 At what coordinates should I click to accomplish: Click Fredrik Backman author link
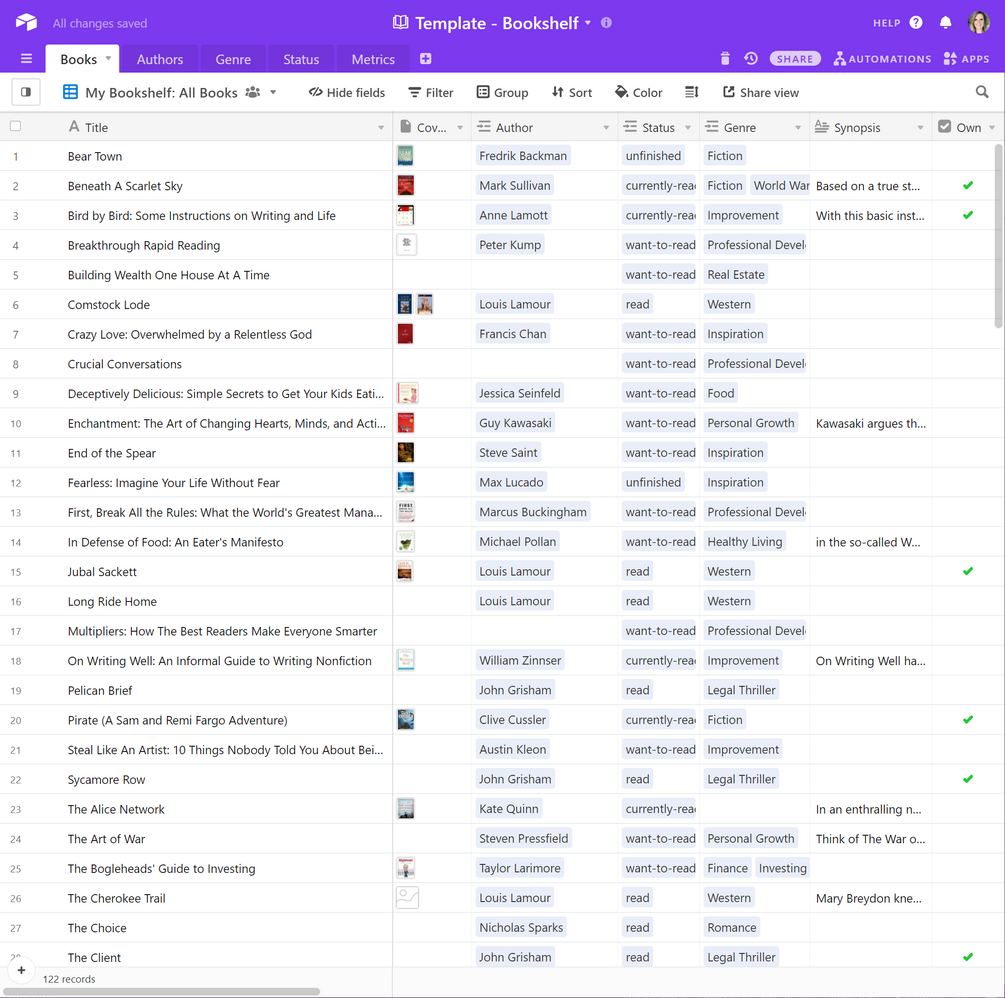click(523, 156)
